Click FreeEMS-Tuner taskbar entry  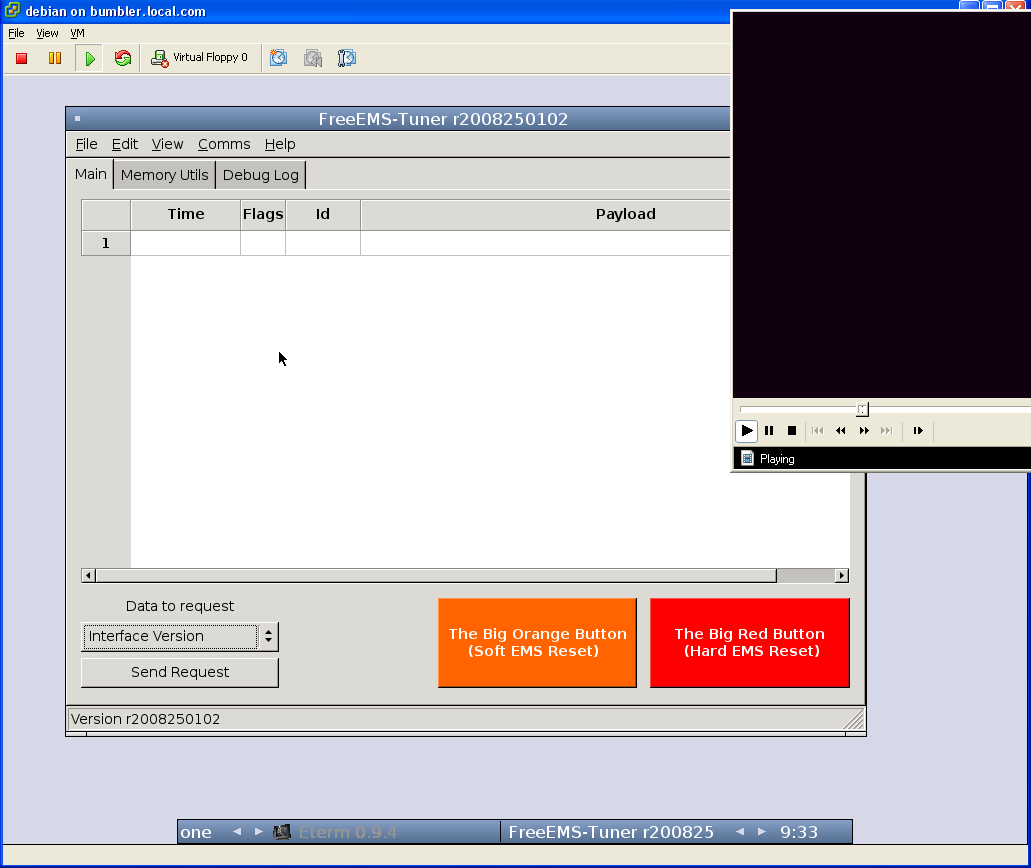click(611, 832)
